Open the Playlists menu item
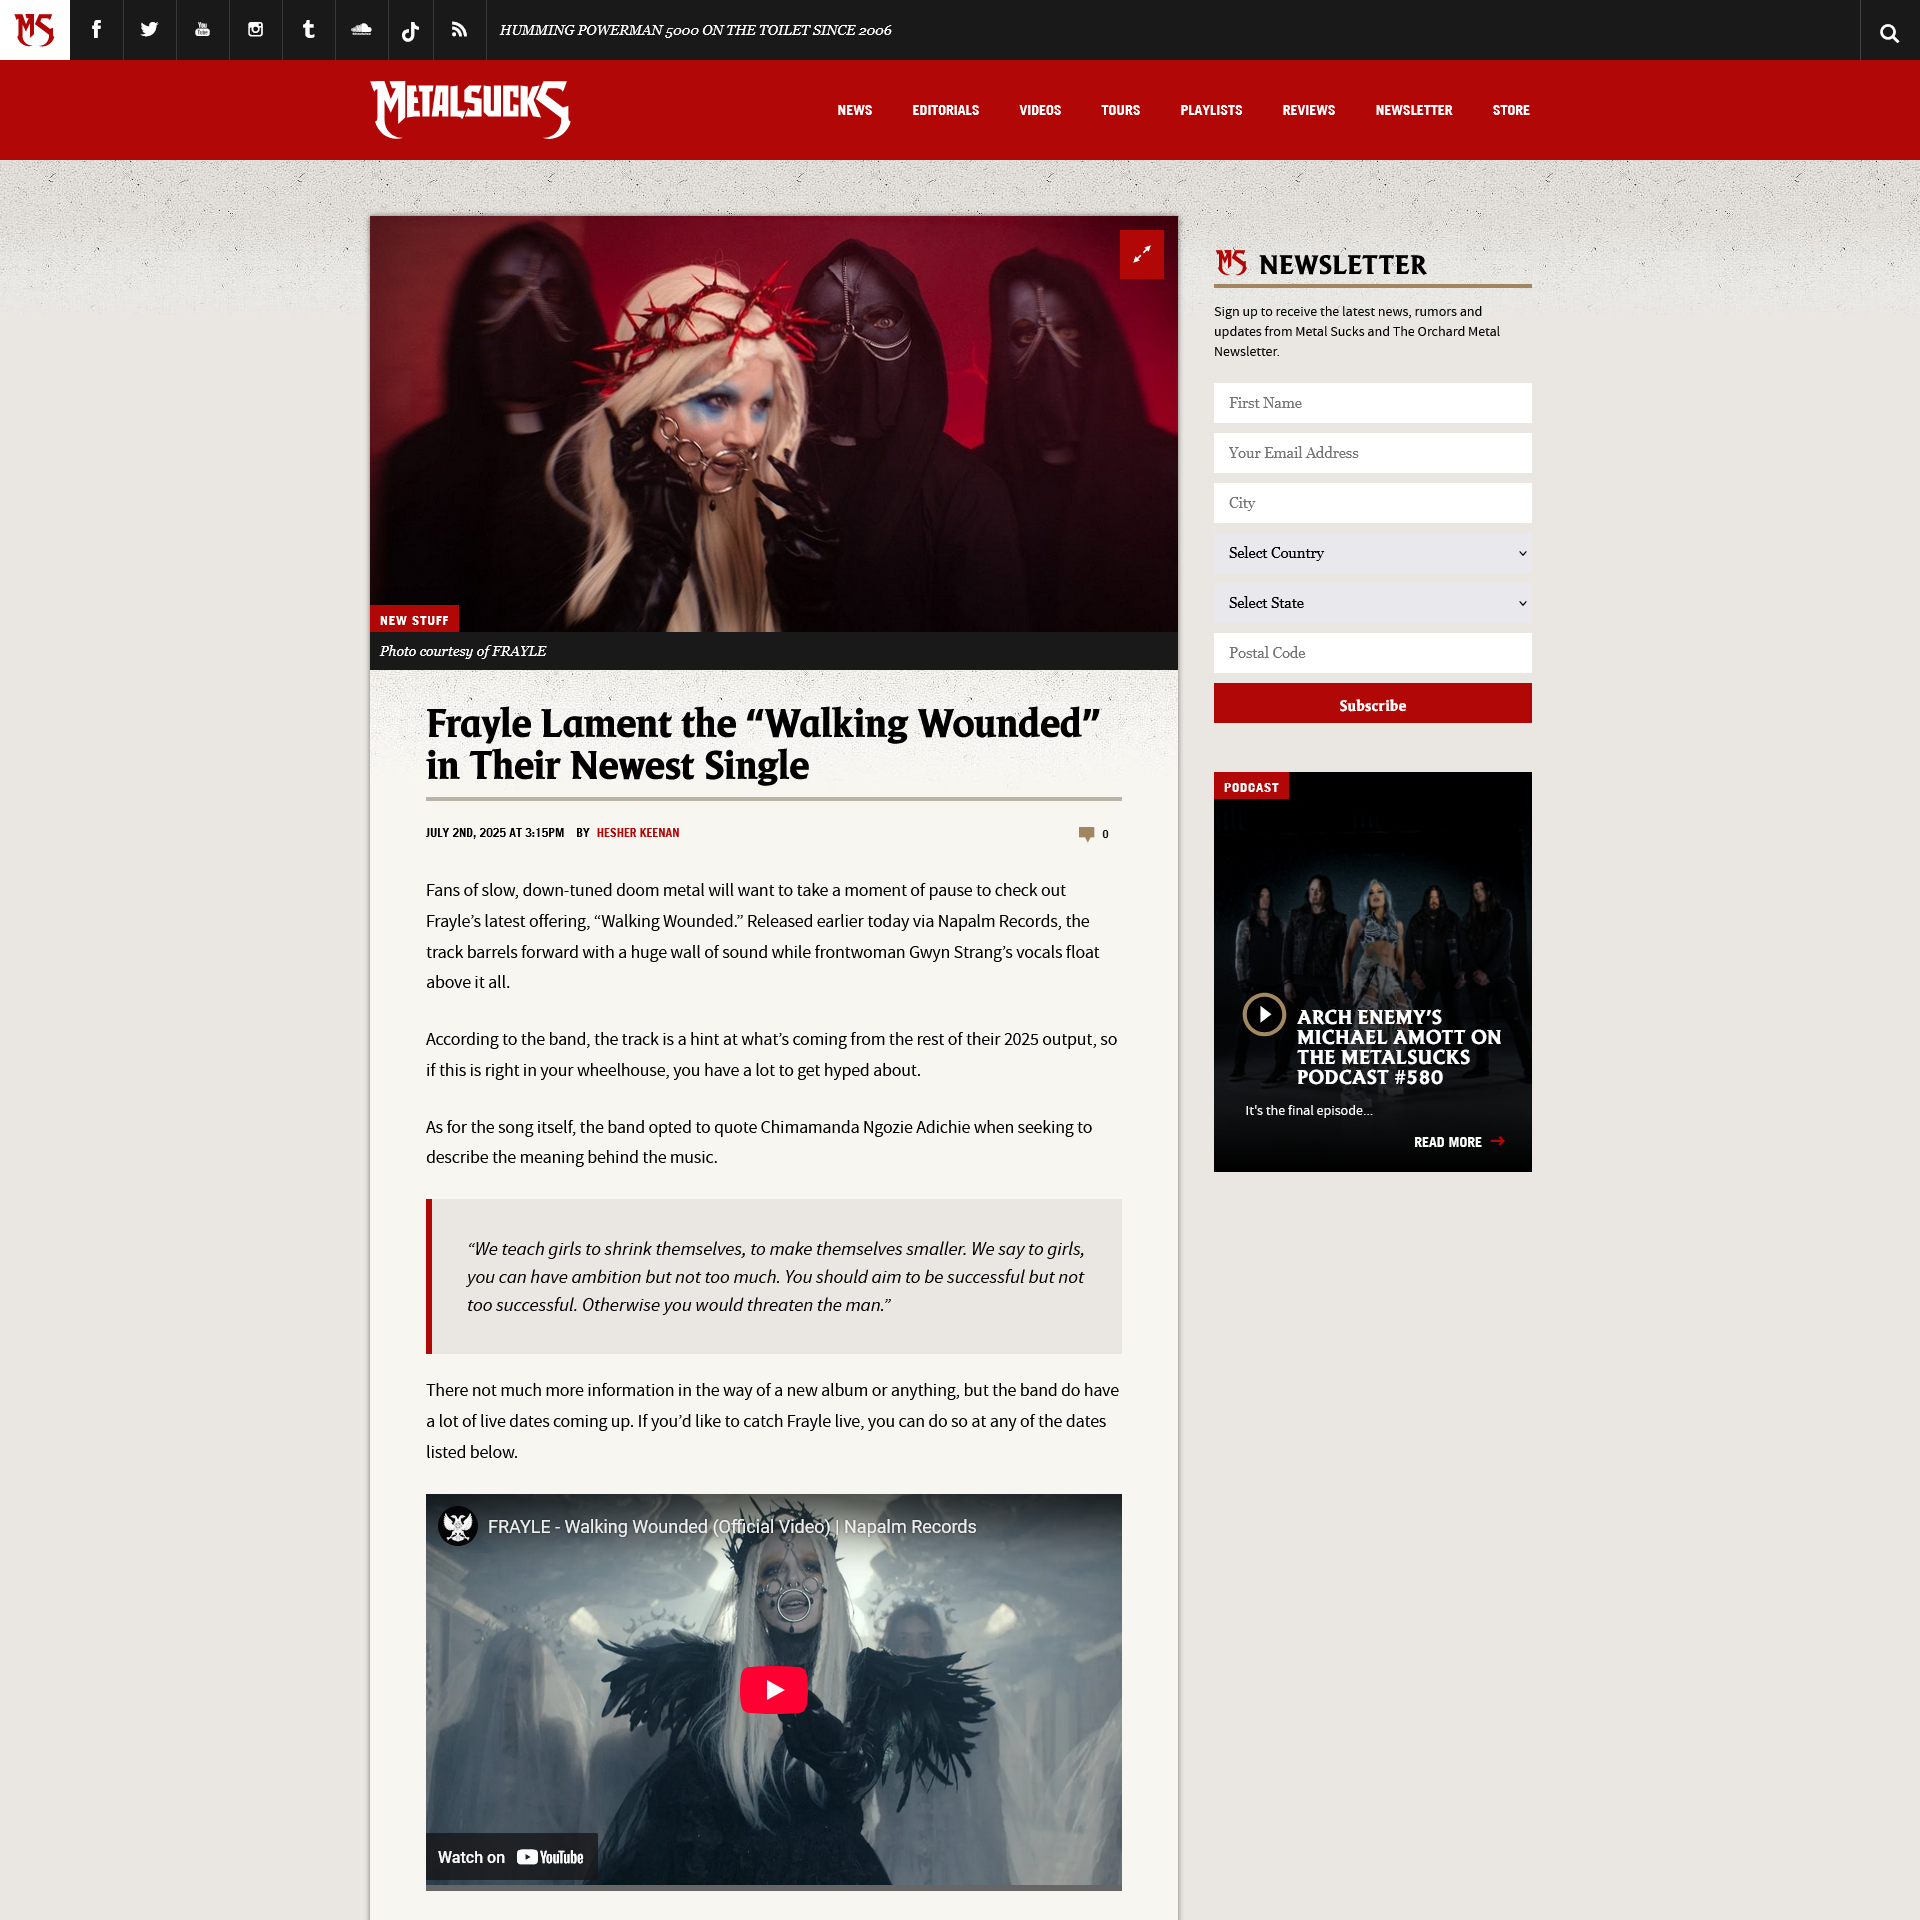This screenshot has width=1920, height=1920. (1211, 110)
